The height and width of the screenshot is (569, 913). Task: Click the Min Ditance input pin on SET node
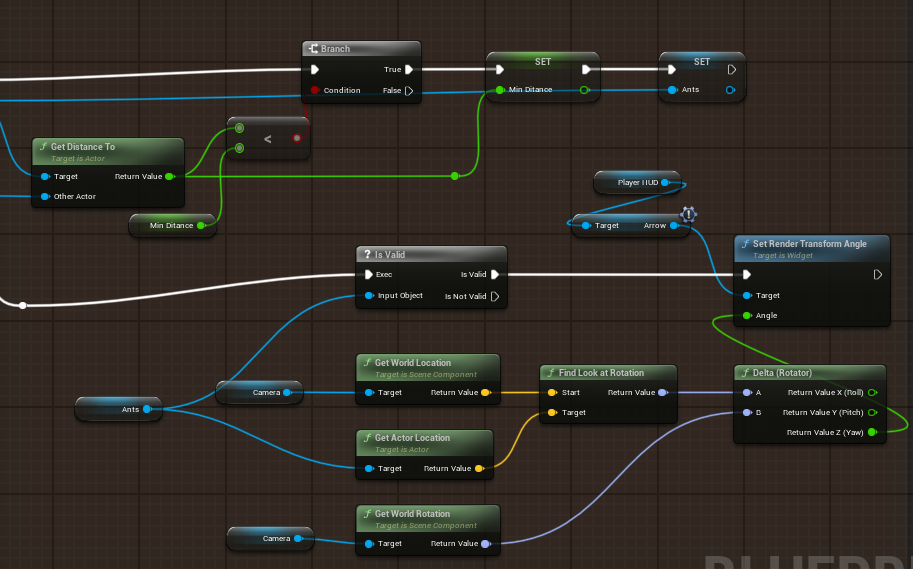500,90
